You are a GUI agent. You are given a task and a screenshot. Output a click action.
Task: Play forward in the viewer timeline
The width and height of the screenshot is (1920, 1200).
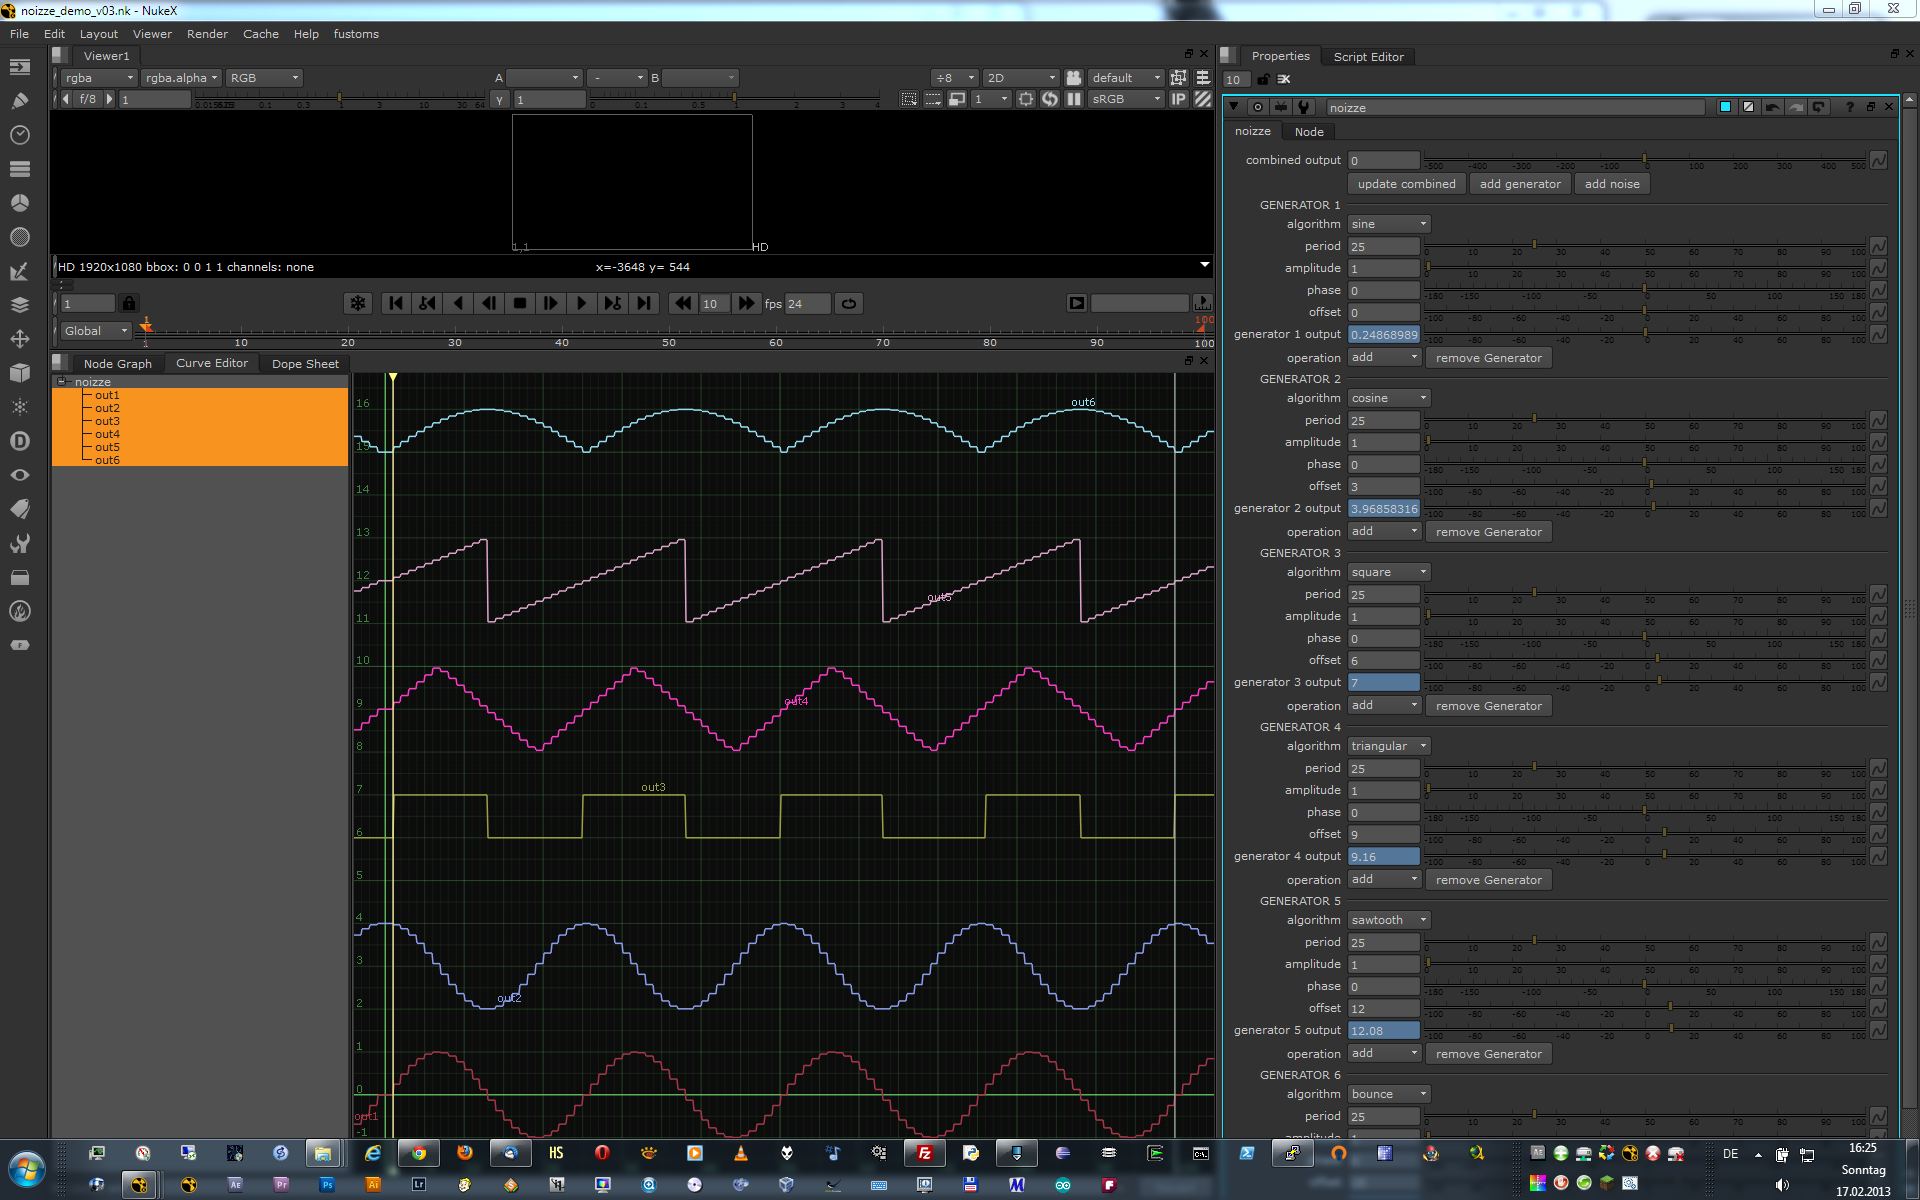[x=581, y=303]
